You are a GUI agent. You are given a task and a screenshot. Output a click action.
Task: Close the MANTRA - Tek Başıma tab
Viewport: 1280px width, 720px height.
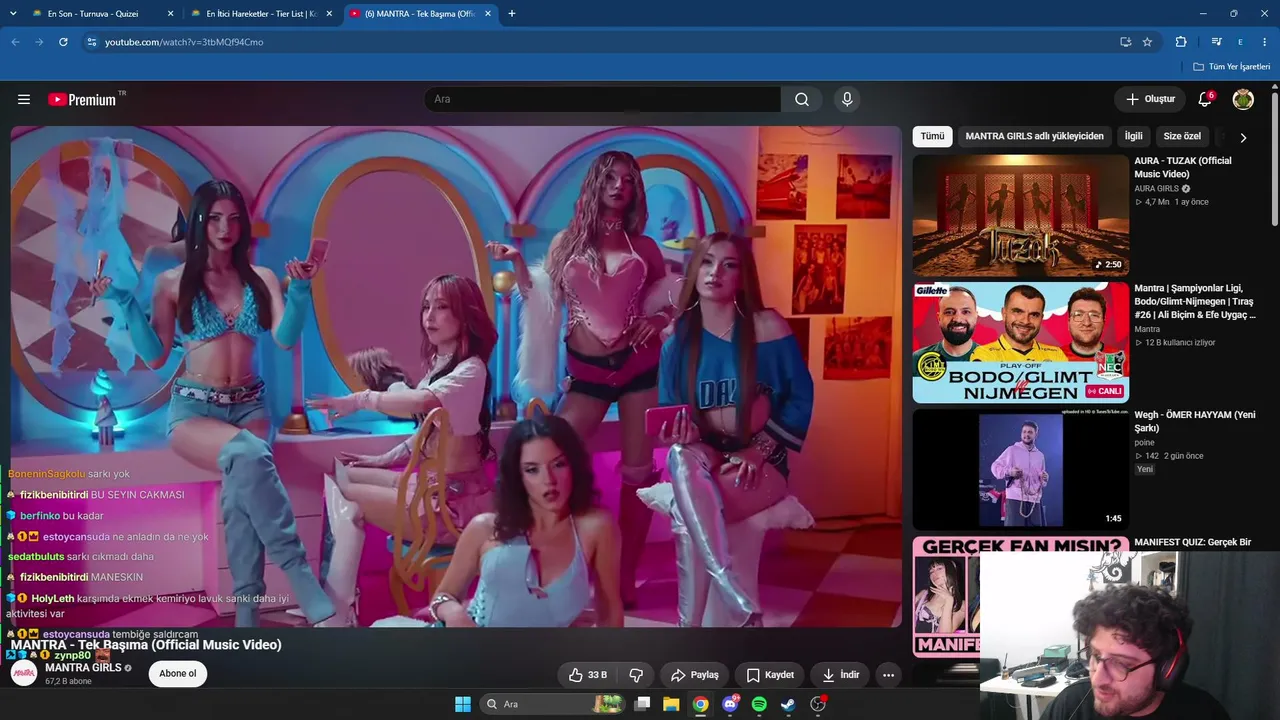(487, 14)
